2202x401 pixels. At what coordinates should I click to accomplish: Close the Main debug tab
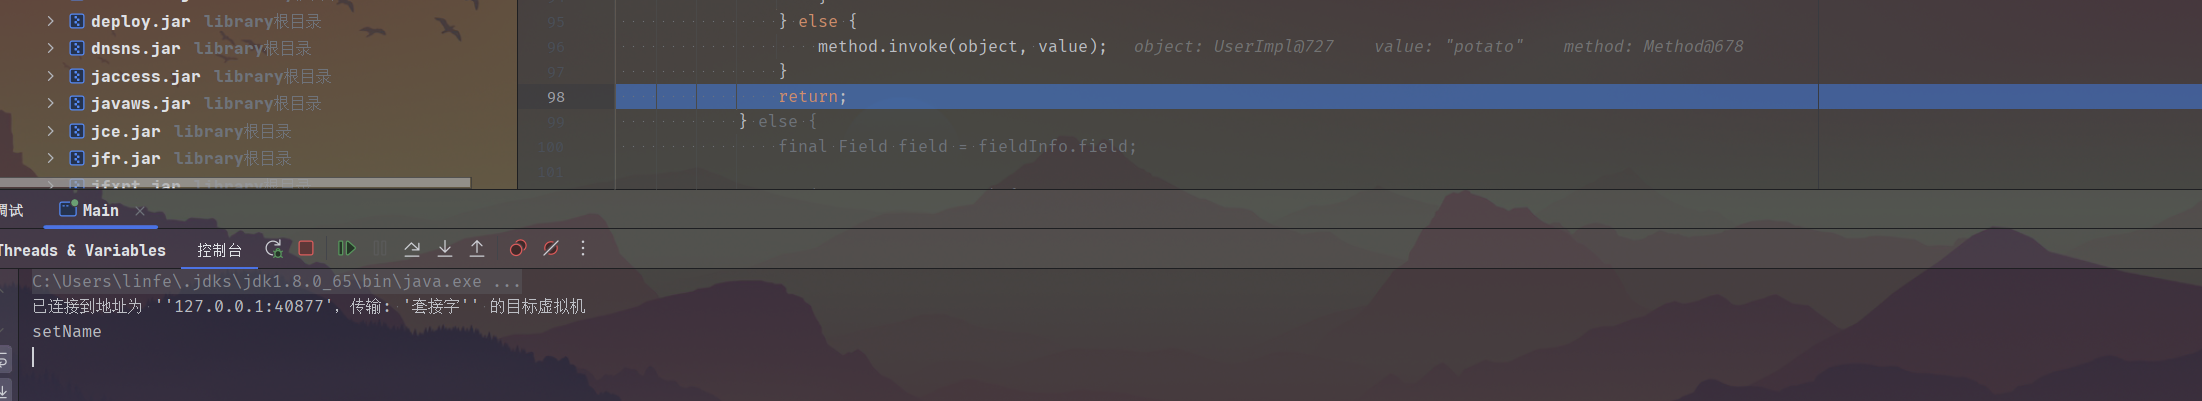tap(140, 210)
